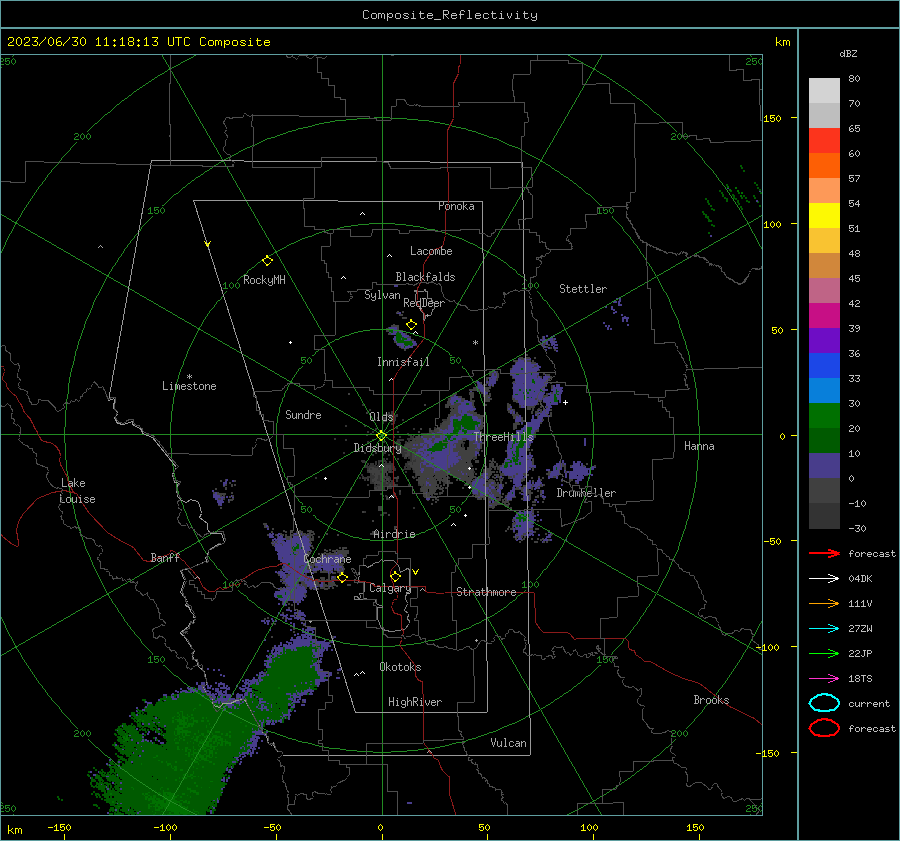Click the yellow diamond marker near RockyMH
Viewport: 900px width, 841px height.
[267, 261]
